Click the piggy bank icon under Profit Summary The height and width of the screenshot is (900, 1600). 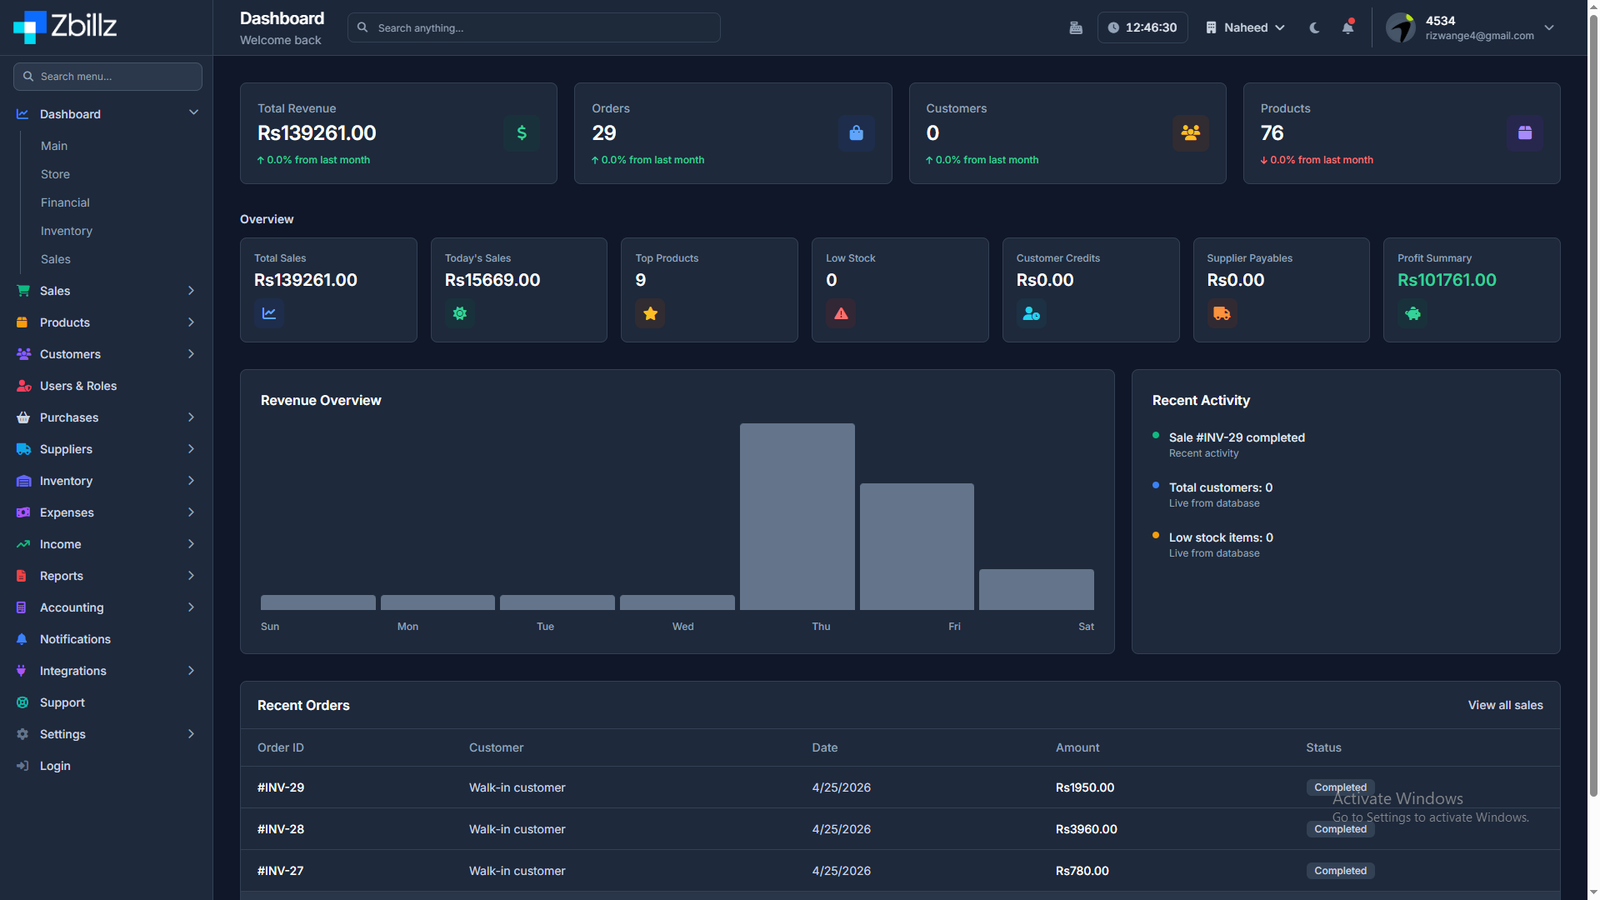(1412, 314)
